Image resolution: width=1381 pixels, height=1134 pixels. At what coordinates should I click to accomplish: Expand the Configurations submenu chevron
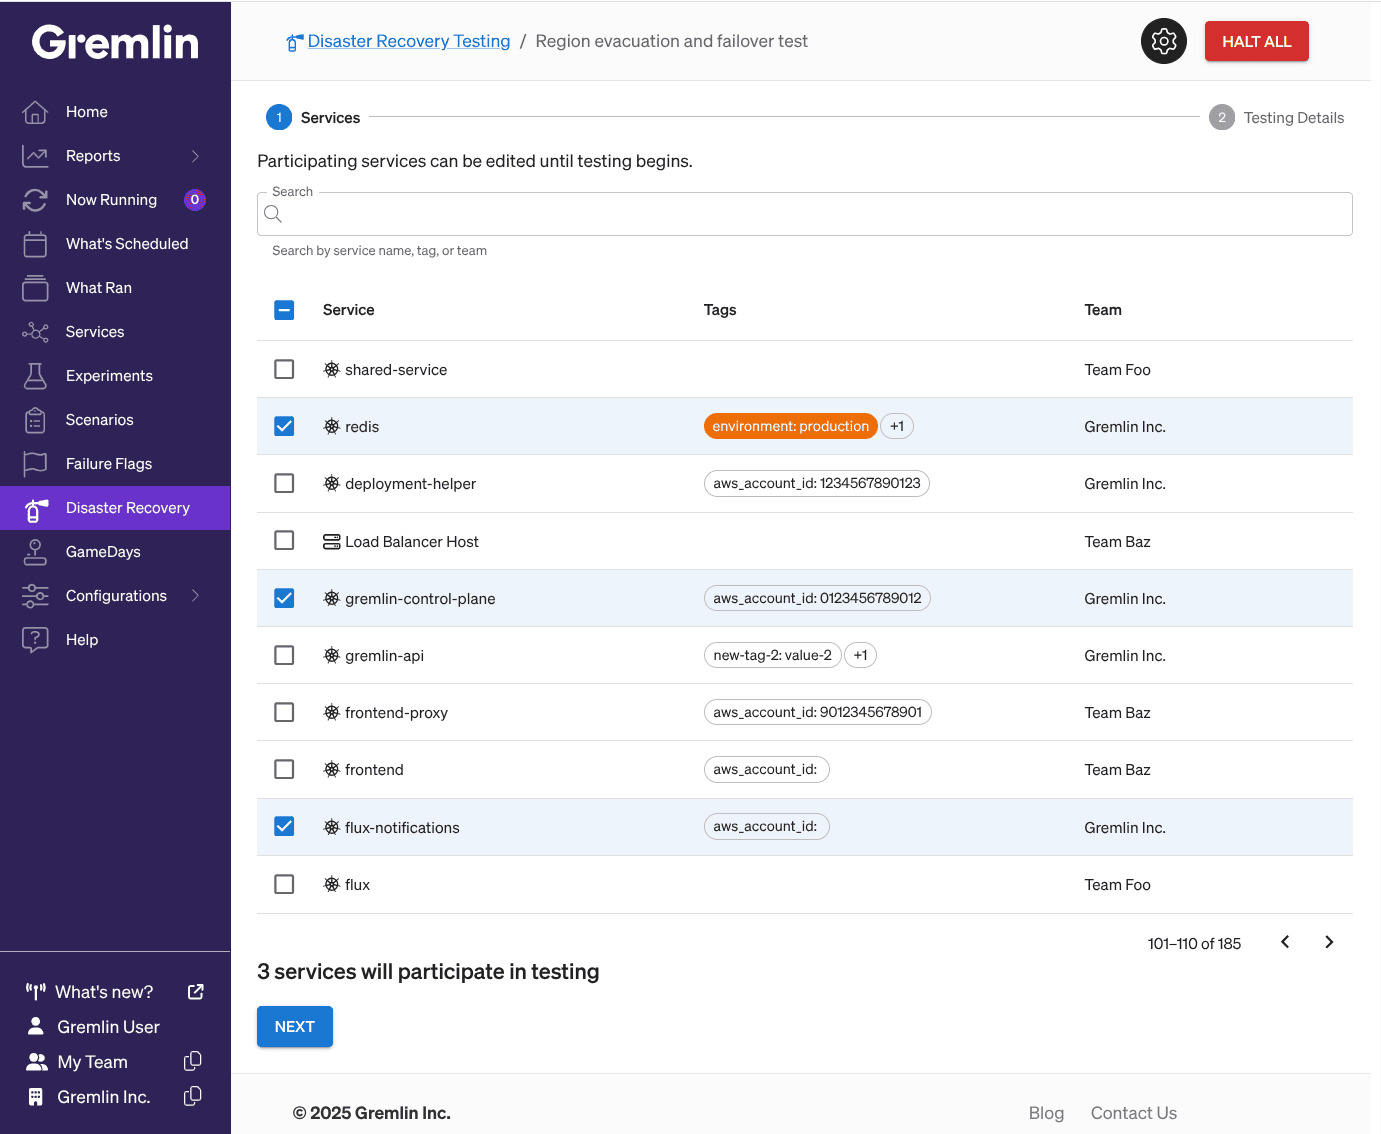coord(195,596)
